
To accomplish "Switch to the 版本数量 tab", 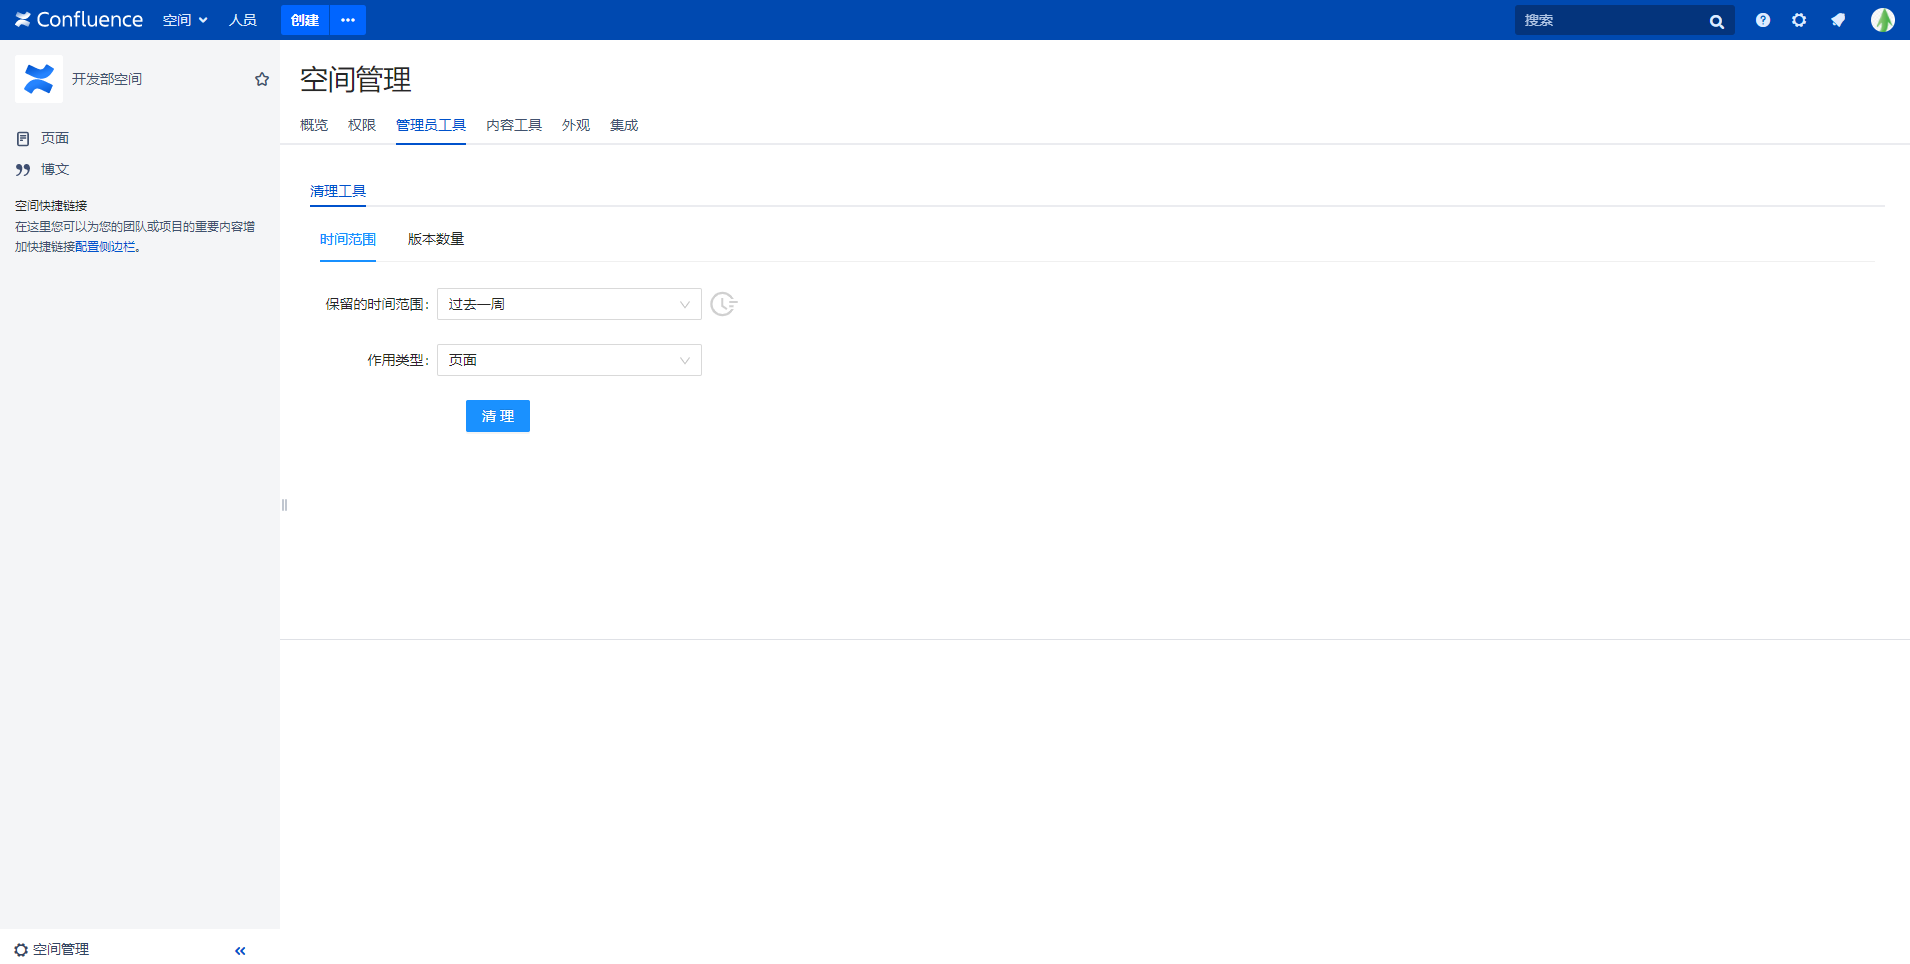I will pos(436,239).
